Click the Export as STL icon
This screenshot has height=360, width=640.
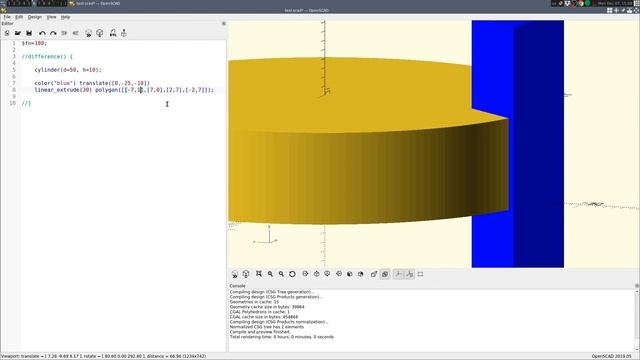[x=113, y=33]
